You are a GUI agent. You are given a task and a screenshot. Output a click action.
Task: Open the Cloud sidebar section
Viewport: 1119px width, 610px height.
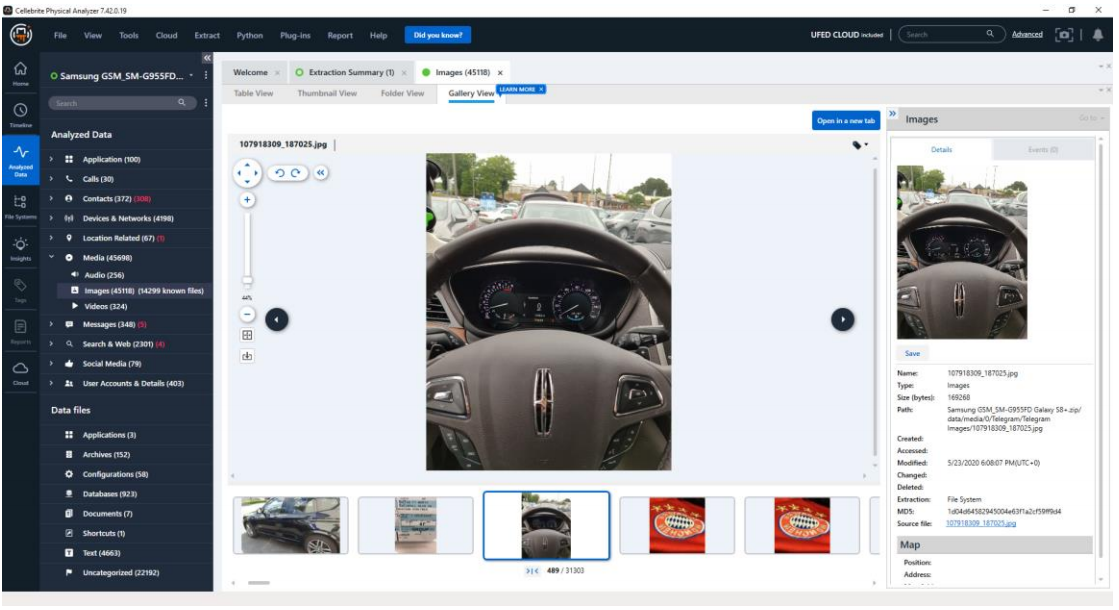pos(21,372)
